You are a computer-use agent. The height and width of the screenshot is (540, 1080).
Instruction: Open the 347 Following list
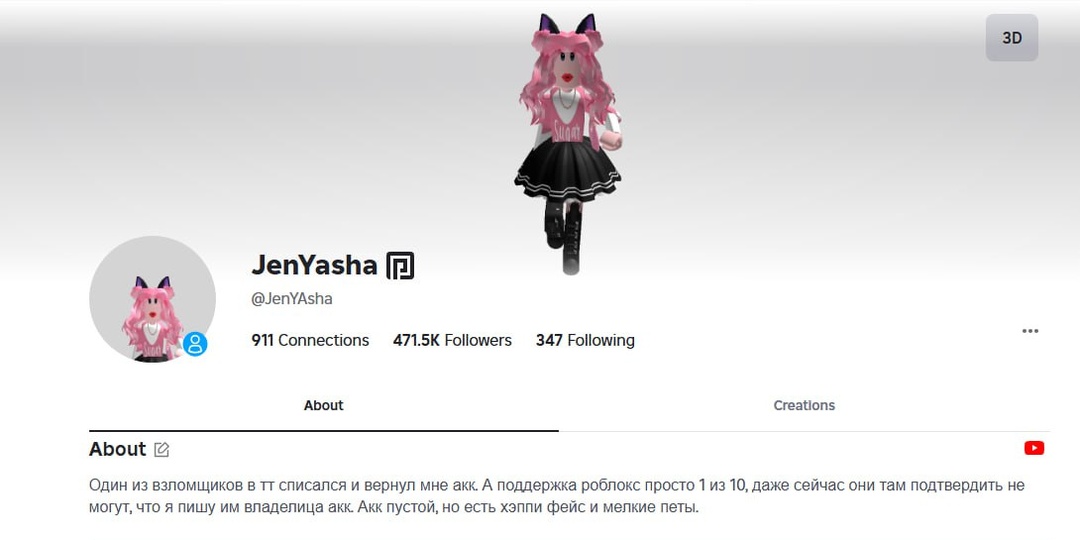585,340
